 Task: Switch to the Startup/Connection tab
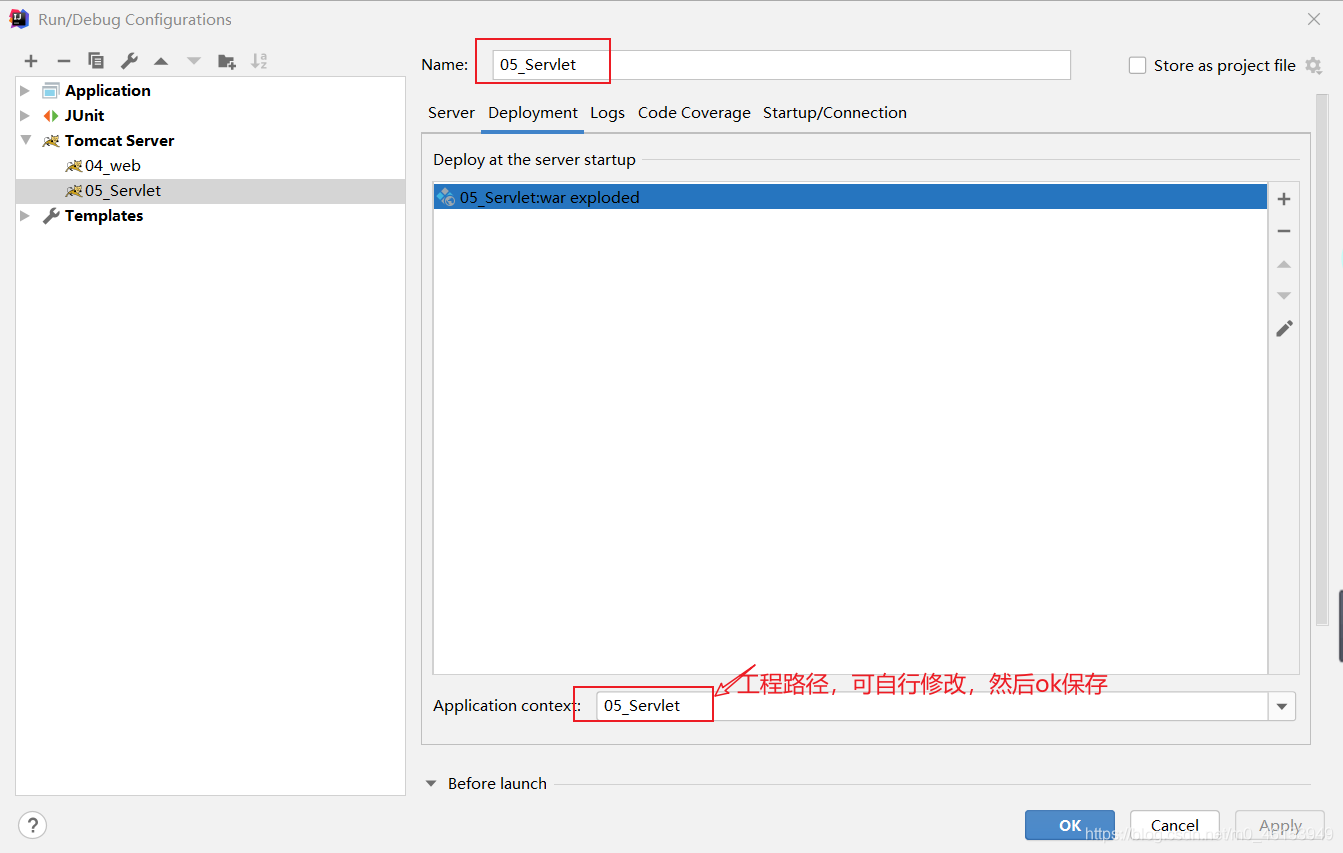click(x=835, y=113)
